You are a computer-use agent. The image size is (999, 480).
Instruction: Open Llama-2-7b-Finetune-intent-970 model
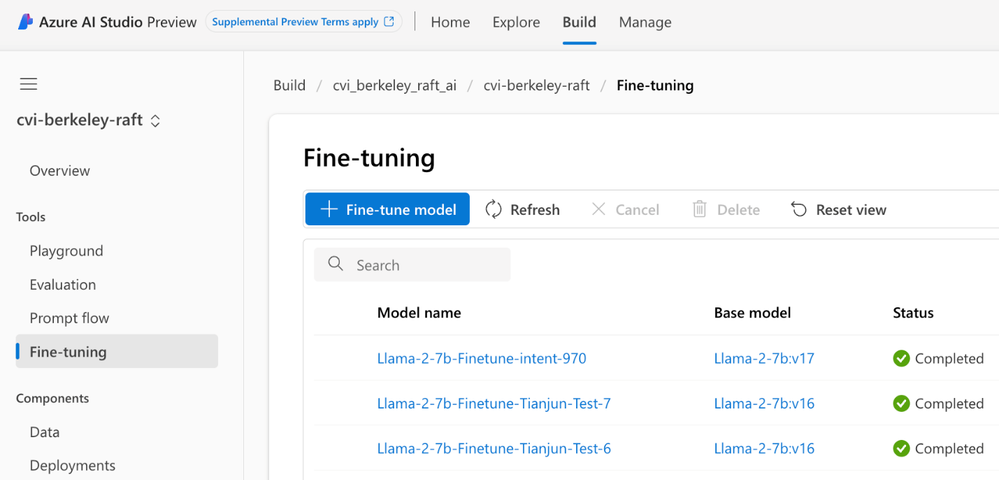(x=482, y=358)
